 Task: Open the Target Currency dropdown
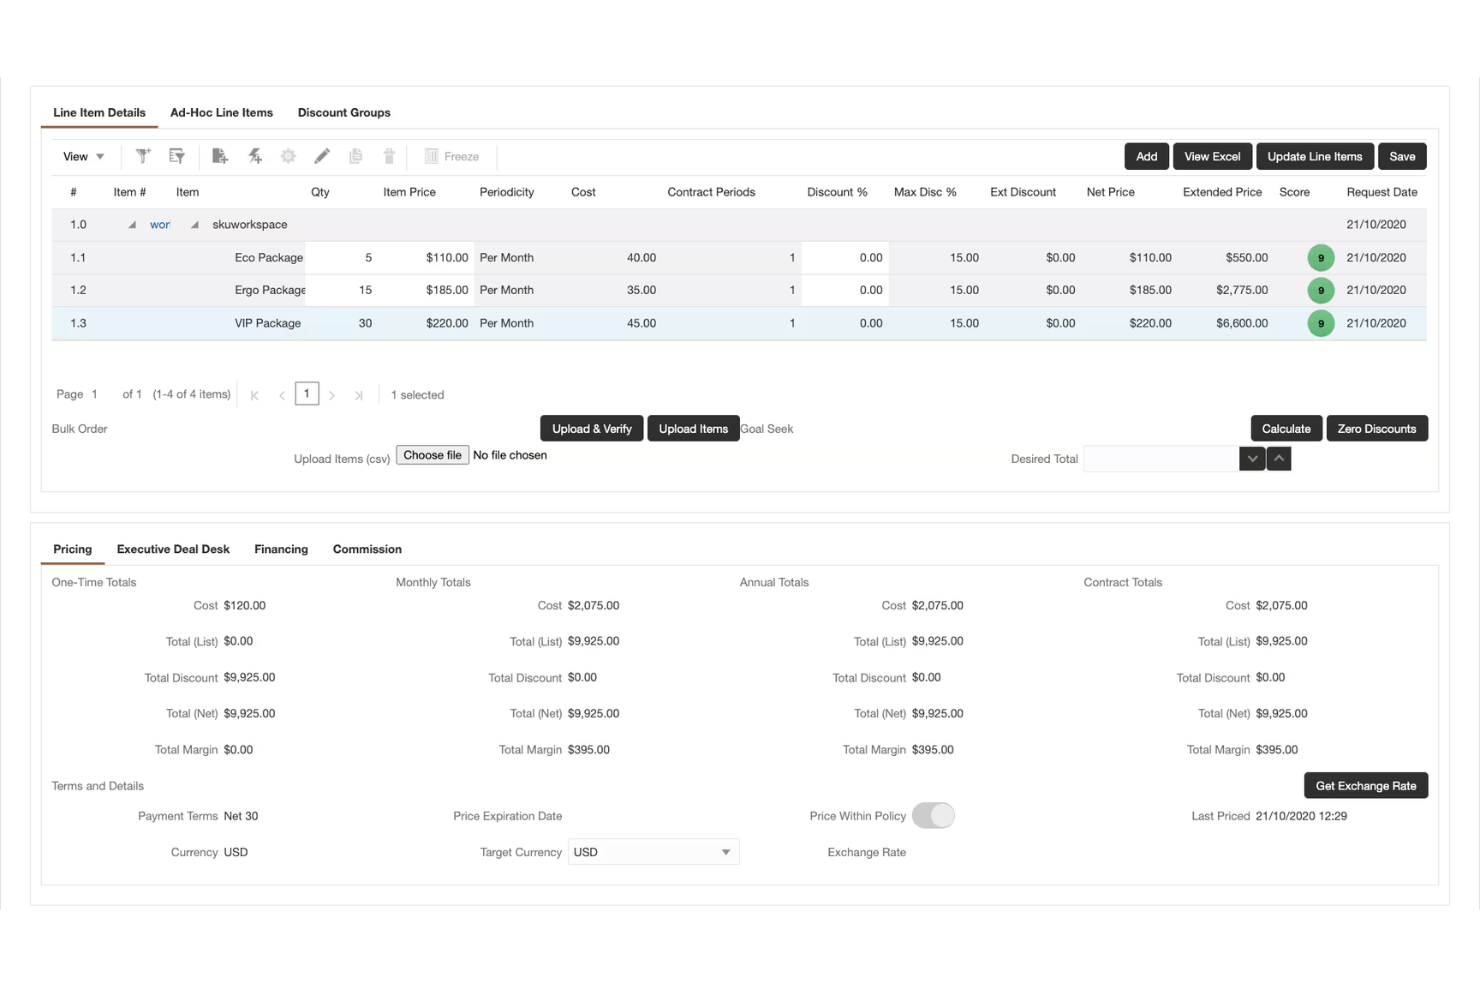(x=653, y=851)
